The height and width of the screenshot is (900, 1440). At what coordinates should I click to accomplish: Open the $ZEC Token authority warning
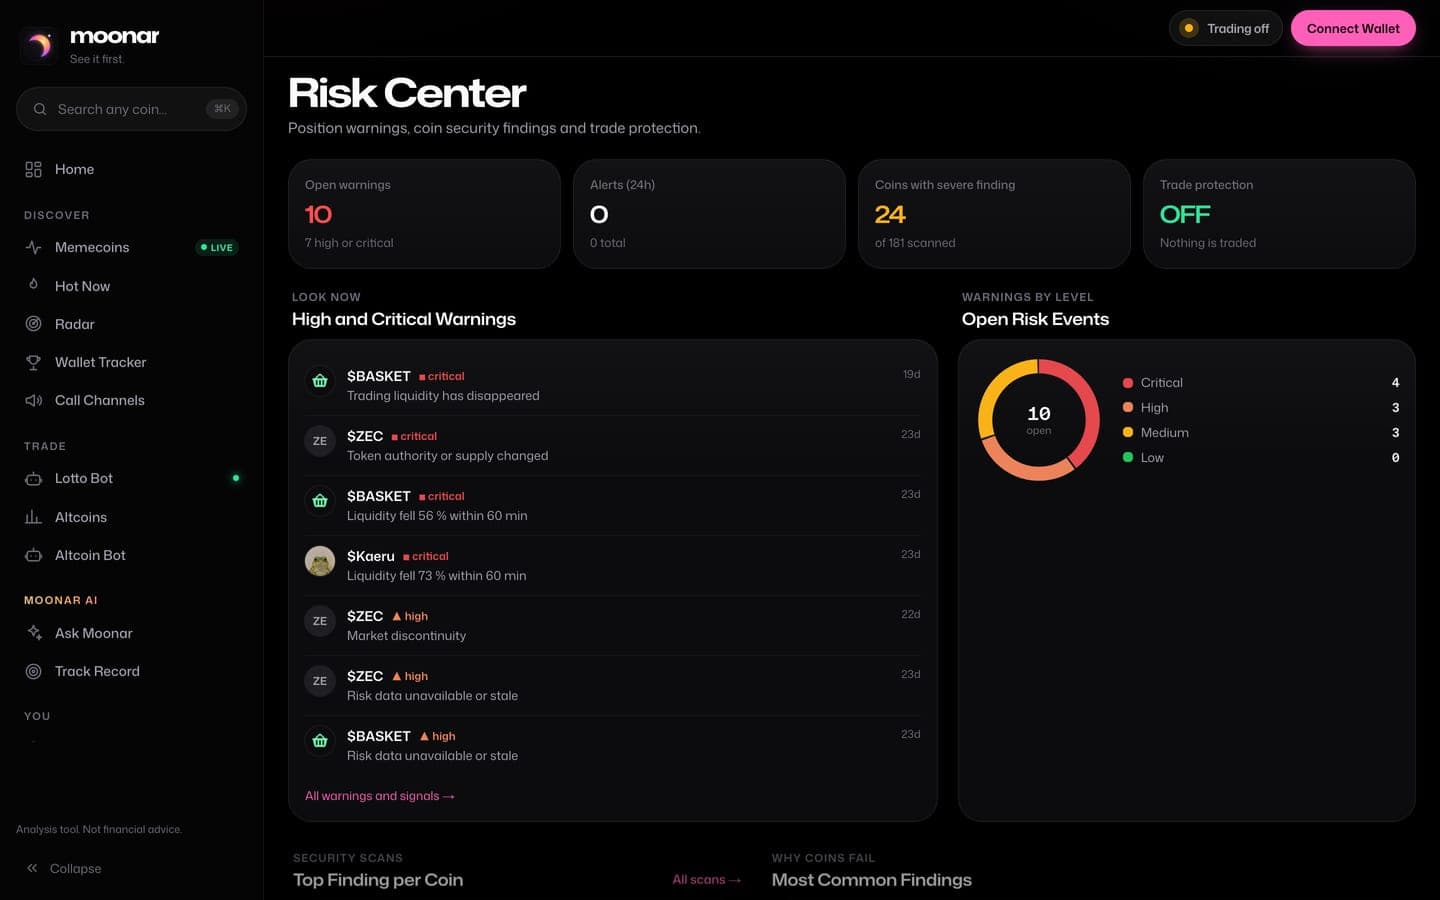[613, 446]
